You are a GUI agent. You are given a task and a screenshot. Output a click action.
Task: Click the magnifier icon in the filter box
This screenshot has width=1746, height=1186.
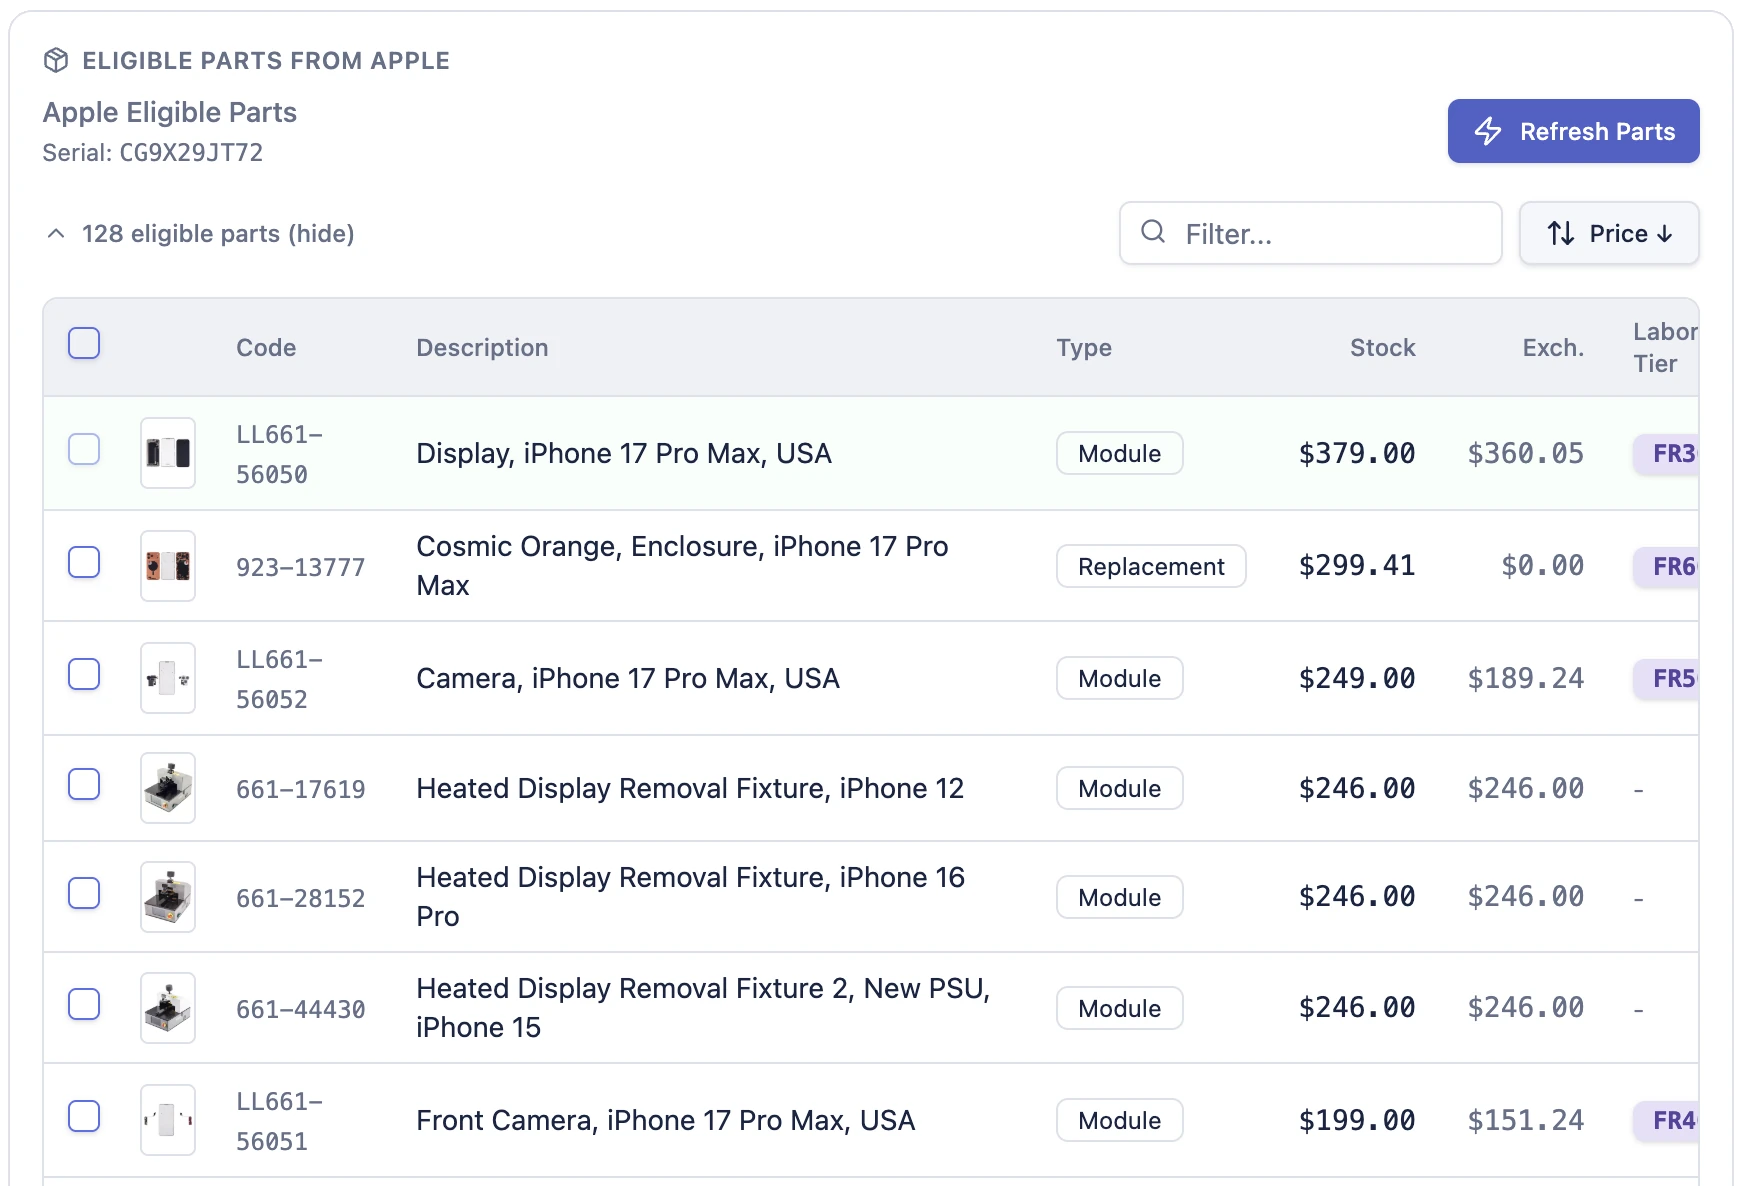click(1153, 232)
